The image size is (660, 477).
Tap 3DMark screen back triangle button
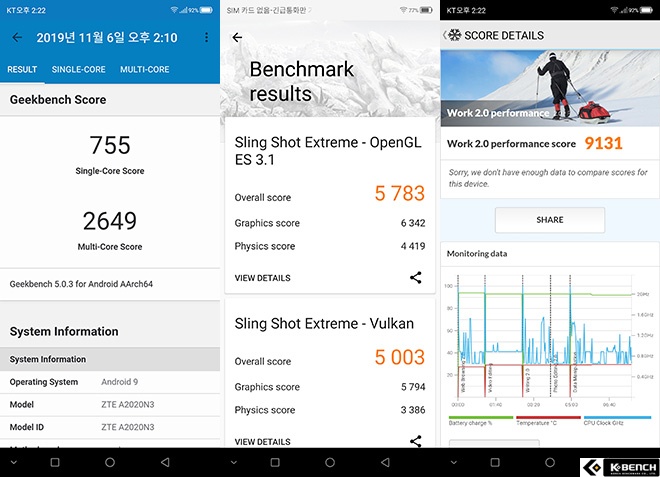[385, 462]
